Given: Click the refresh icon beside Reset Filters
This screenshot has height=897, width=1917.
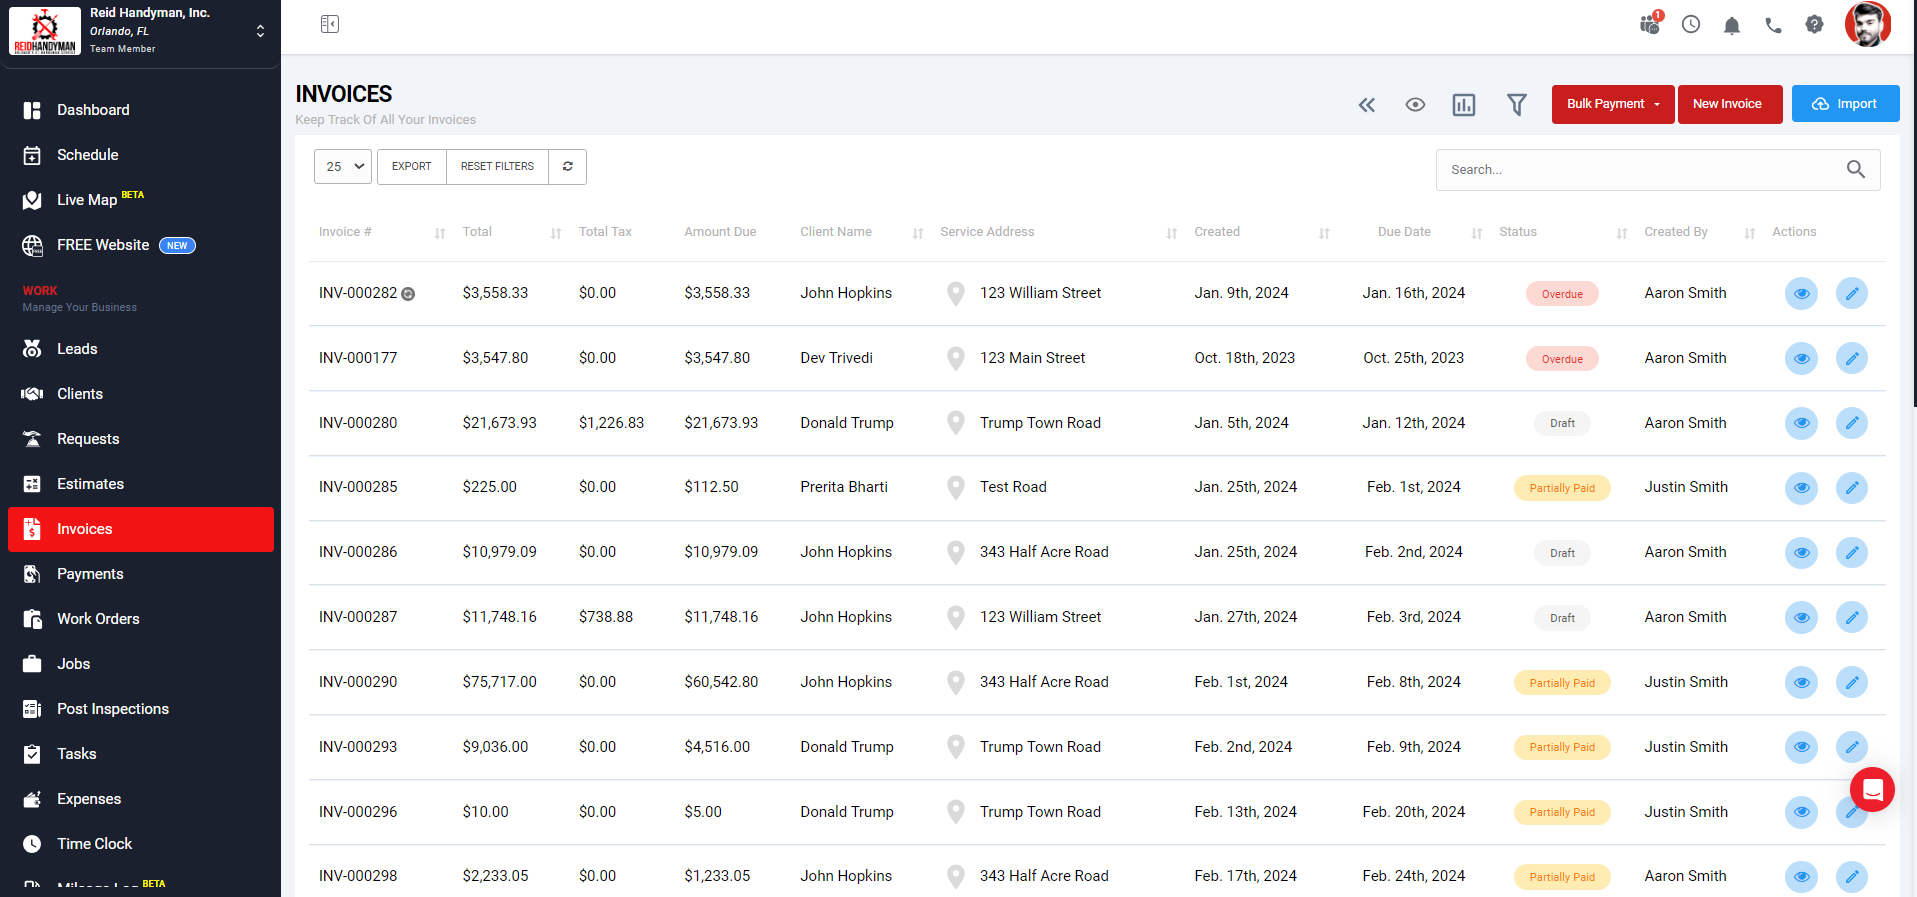Looking at the screenshot, I should [x=567, y=167].
